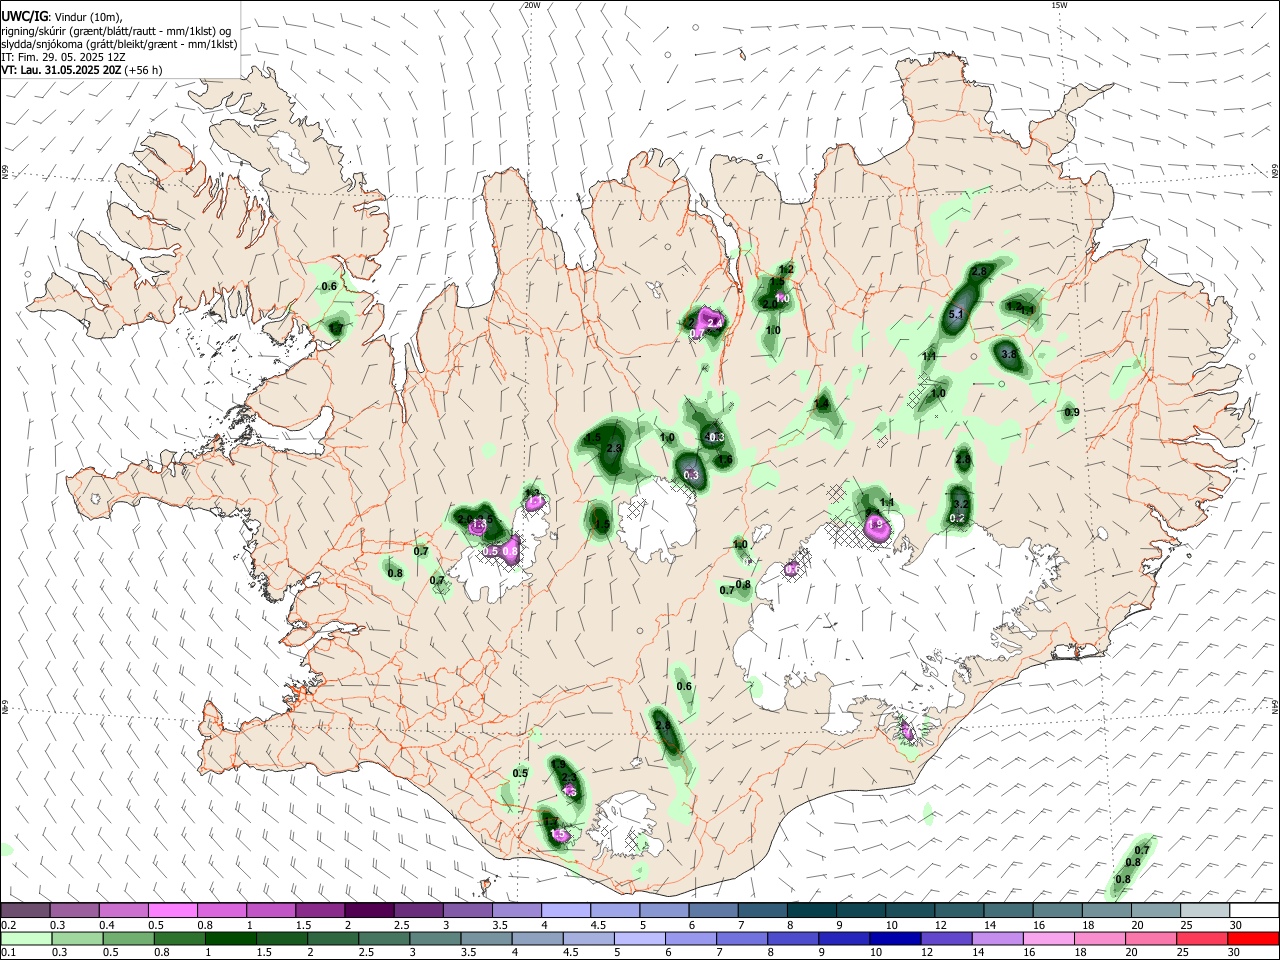Screen dimensions: 1280x960
Task: Click the 'VT: Lau. 31.05.2025 20Z (+56 h)' line
Action: pos(82,70)
